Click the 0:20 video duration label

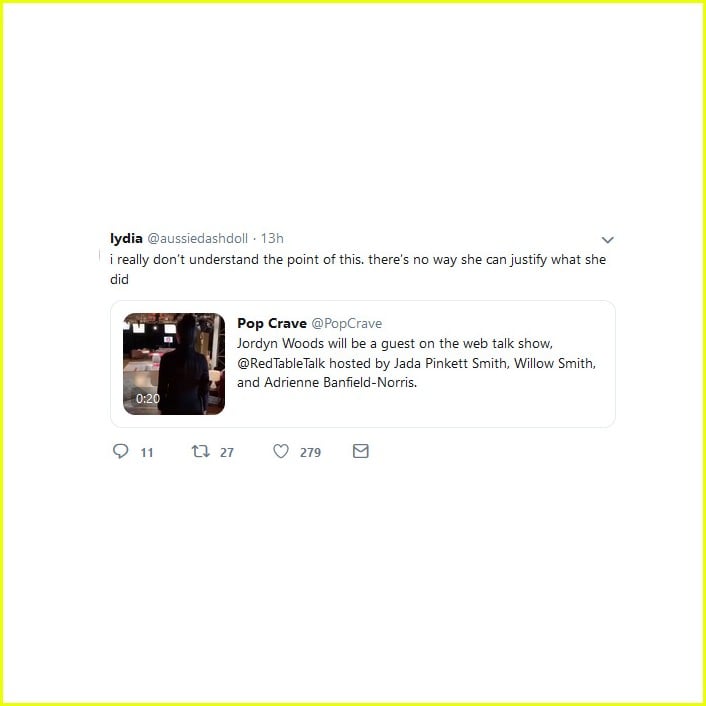(x=148, y=398)
